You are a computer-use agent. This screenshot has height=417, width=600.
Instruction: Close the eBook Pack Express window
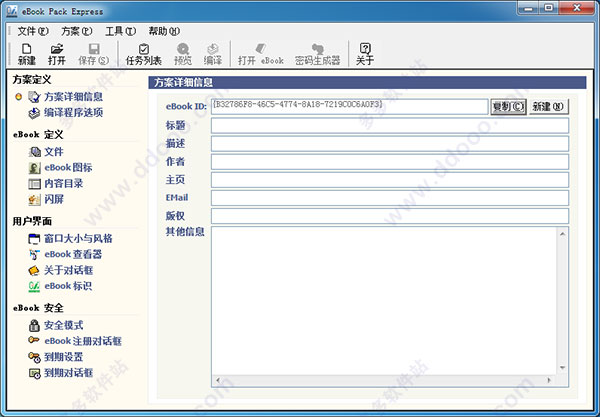[x=577, y=8]
